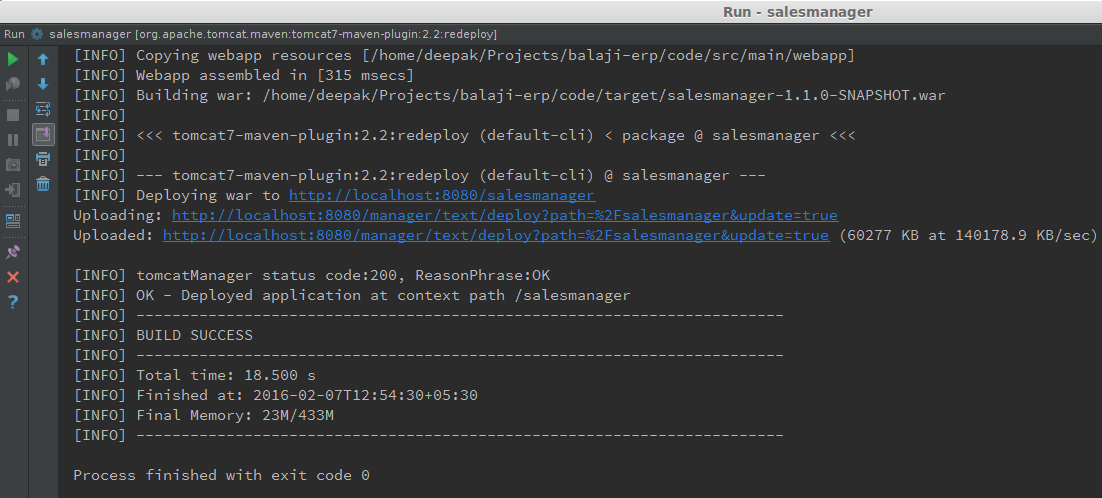Toggle Scroll to the End button
The image size is (1102, 498).
tap(43, 134)
